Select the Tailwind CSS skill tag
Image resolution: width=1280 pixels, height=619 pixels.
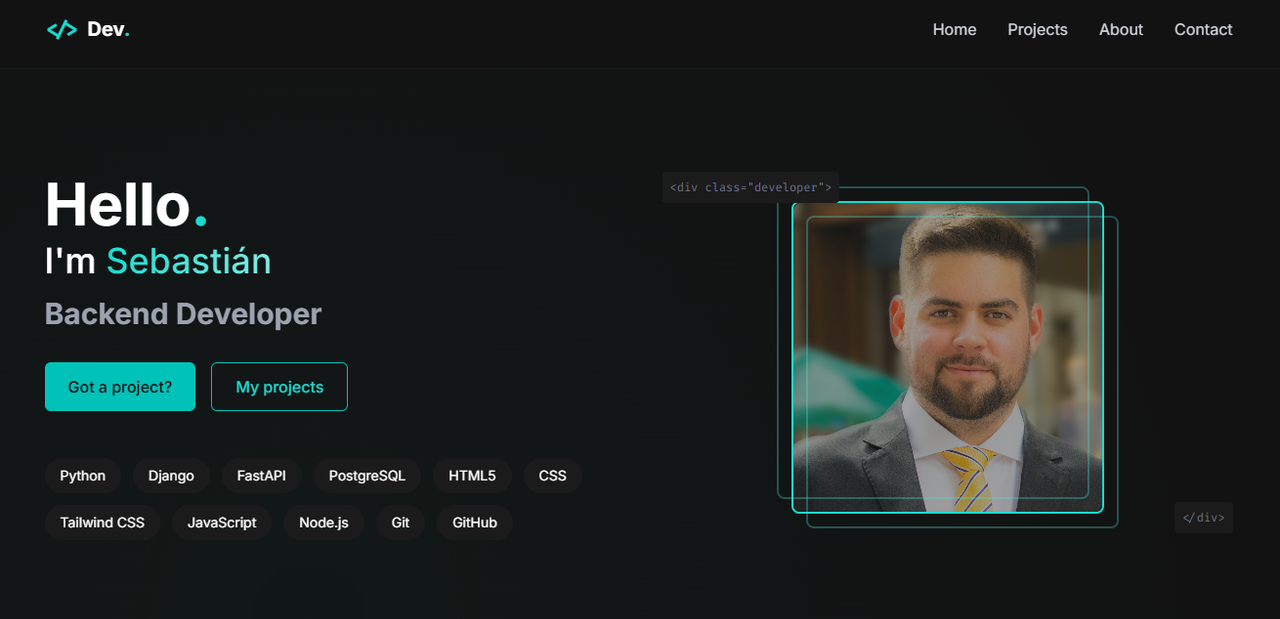(x=102, y=523)
